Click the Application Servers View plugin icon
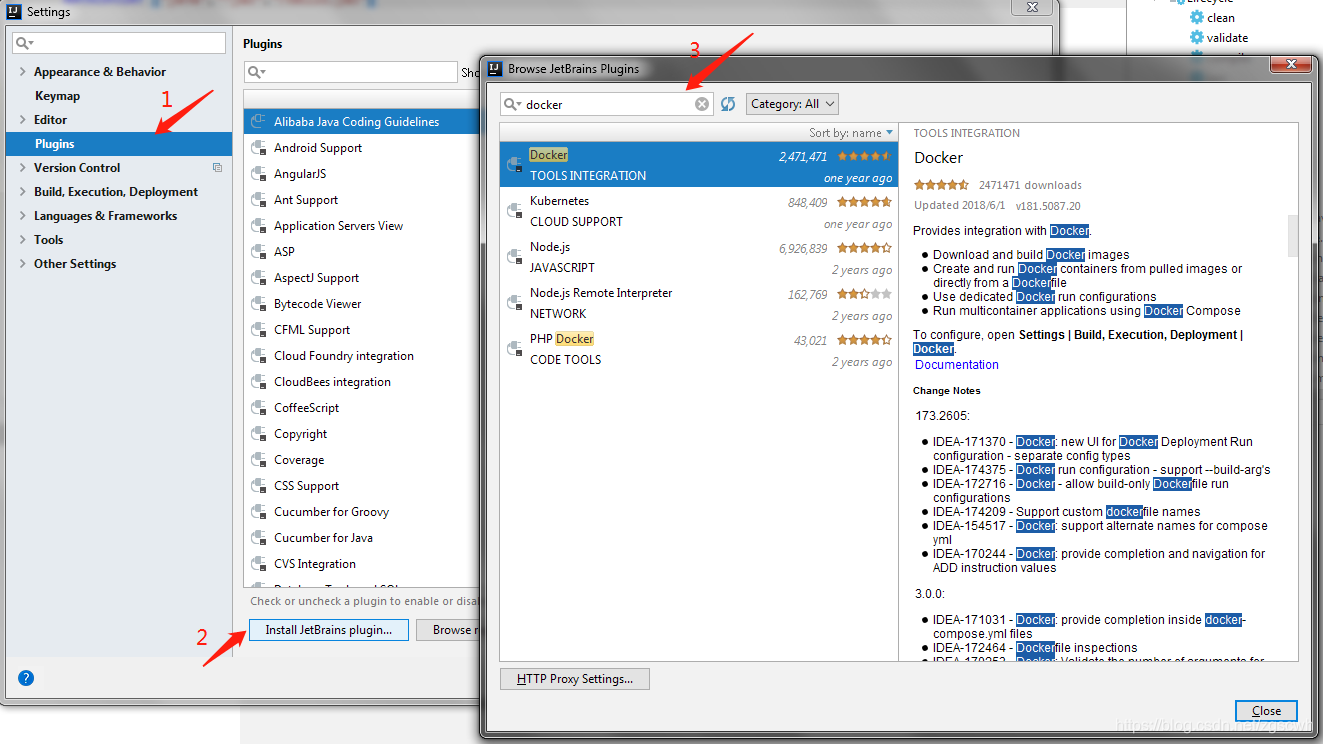This screenshot has height=744, width=1323. [x=258, y=226]
